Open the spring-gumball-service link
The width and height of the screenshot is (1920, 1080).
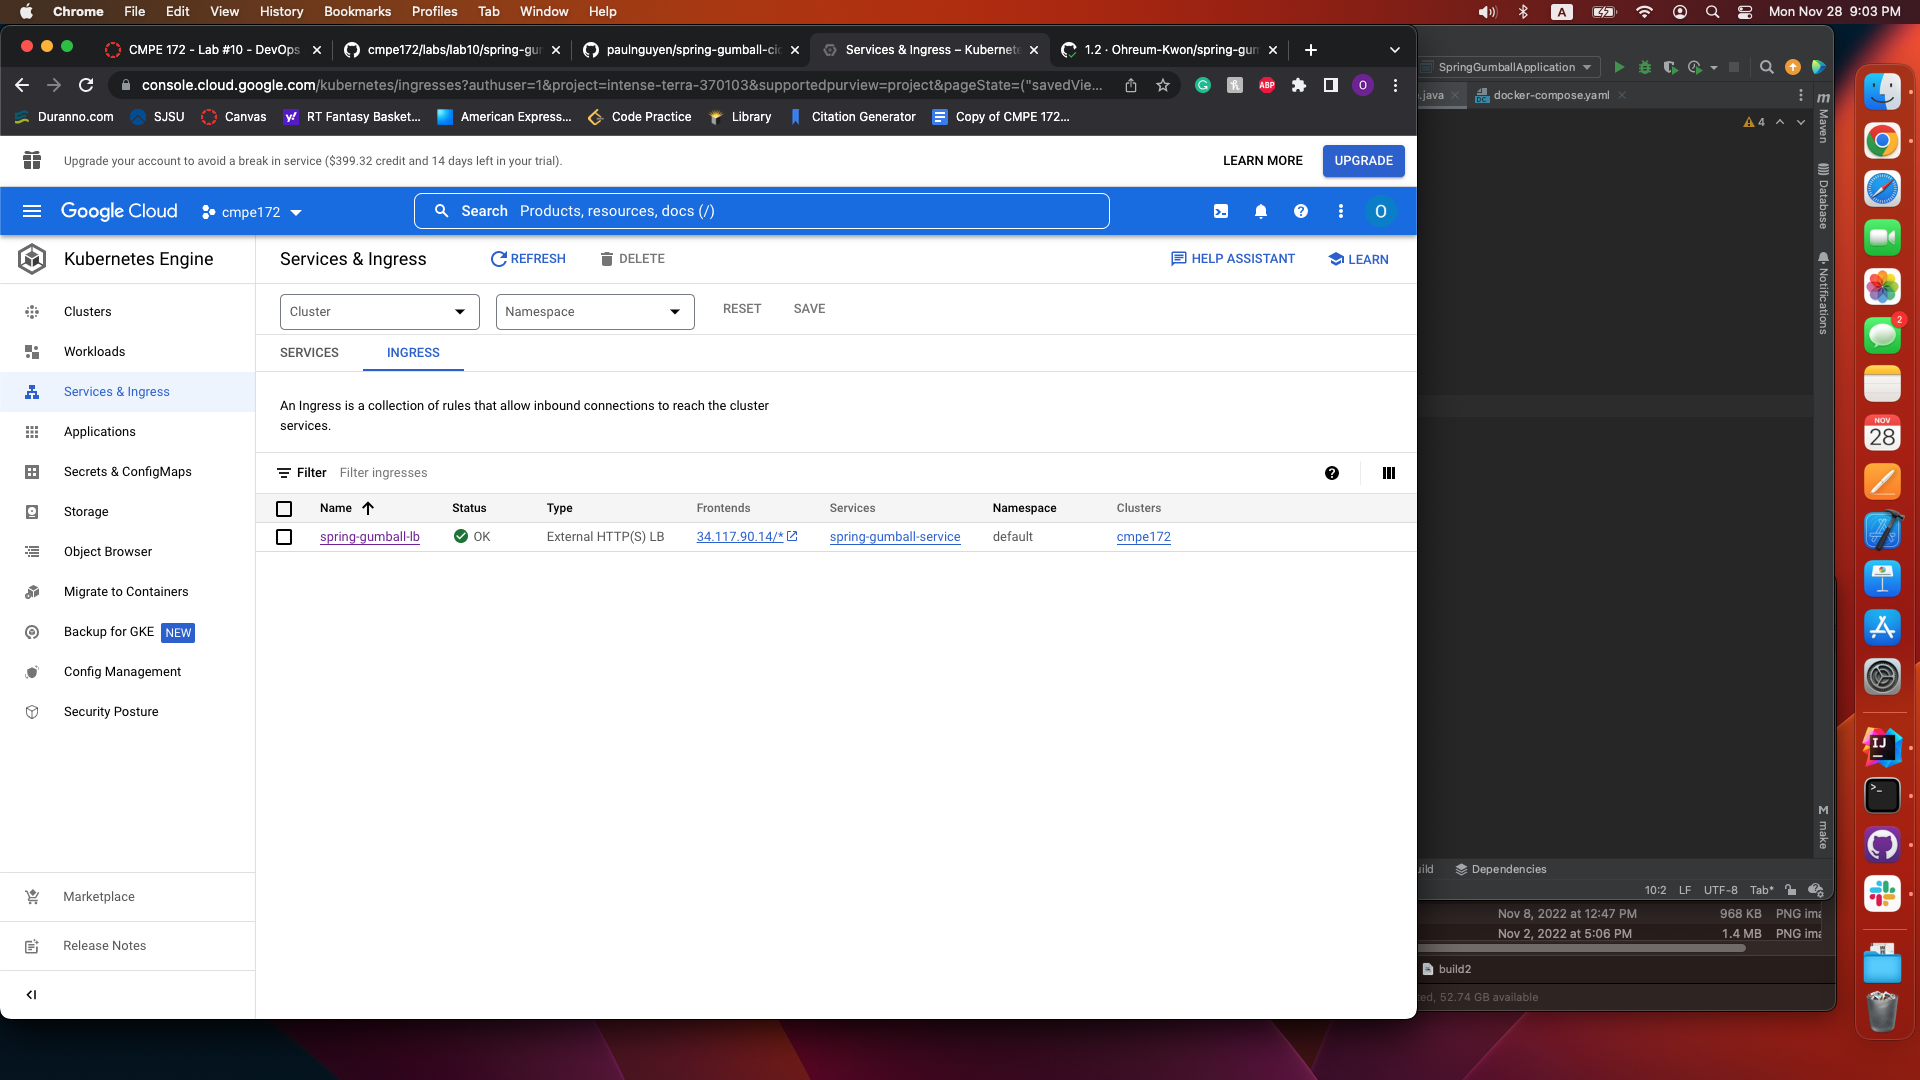tap(894, 538)
